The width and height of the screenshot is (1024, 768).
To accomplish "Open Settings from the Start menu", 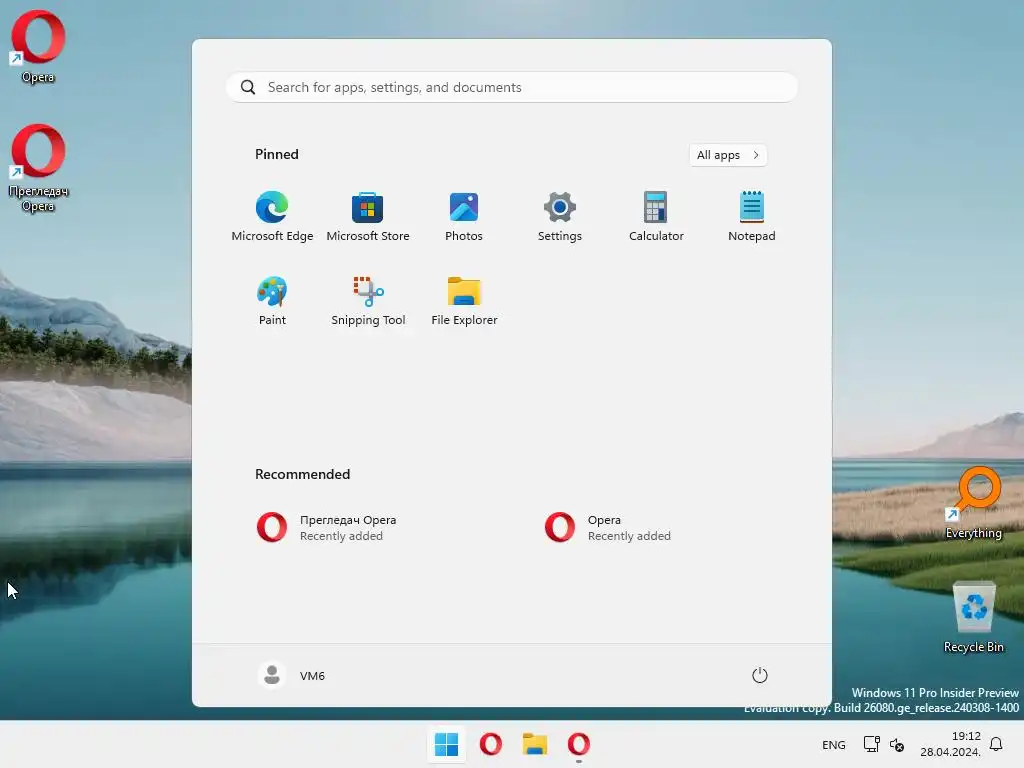I will click(x=560, y=217).
